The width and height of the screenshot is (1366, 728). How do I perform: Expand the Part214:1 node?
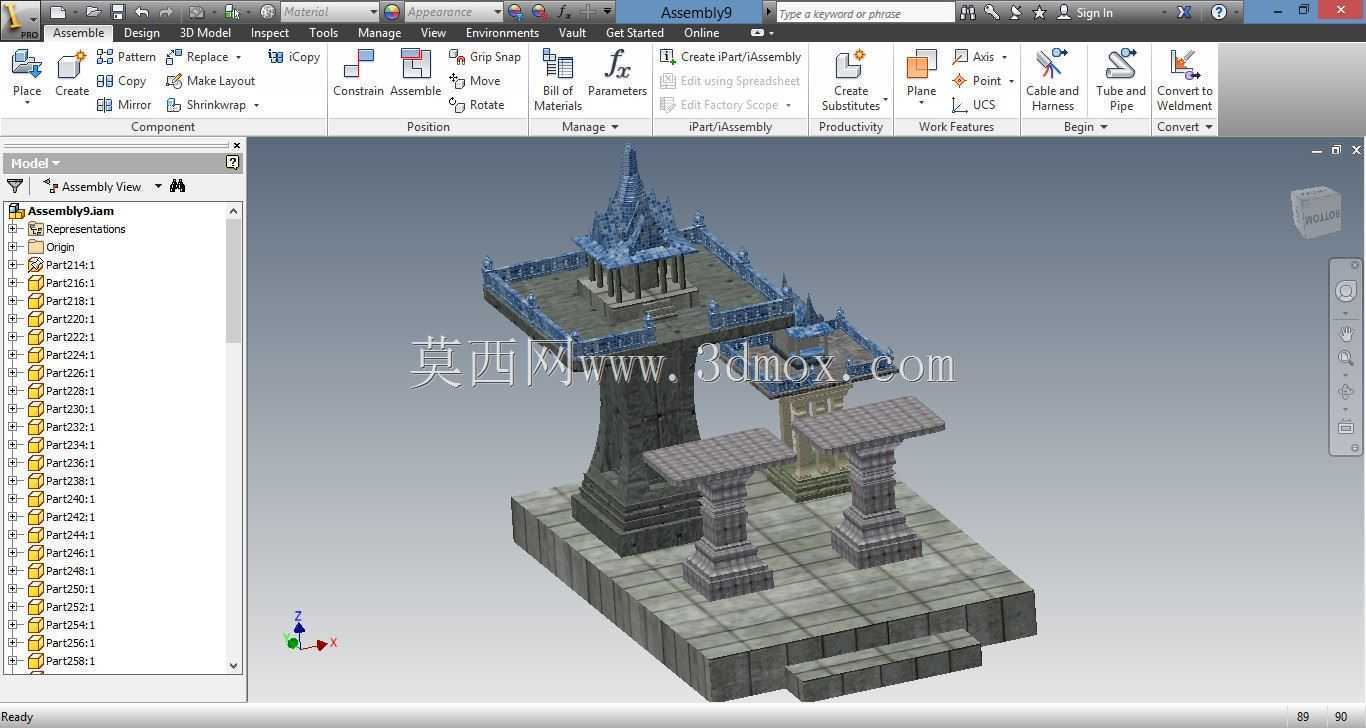click(x=13, y=265)
